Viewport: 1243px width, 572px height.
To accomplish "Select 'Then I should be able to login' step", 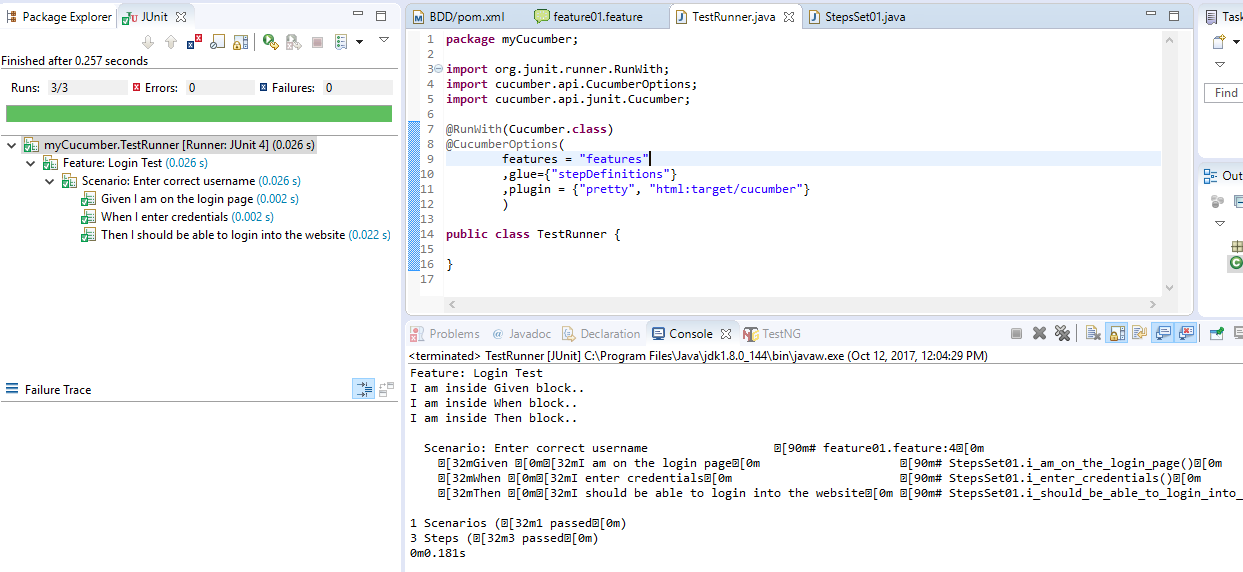I will [236, 235].
